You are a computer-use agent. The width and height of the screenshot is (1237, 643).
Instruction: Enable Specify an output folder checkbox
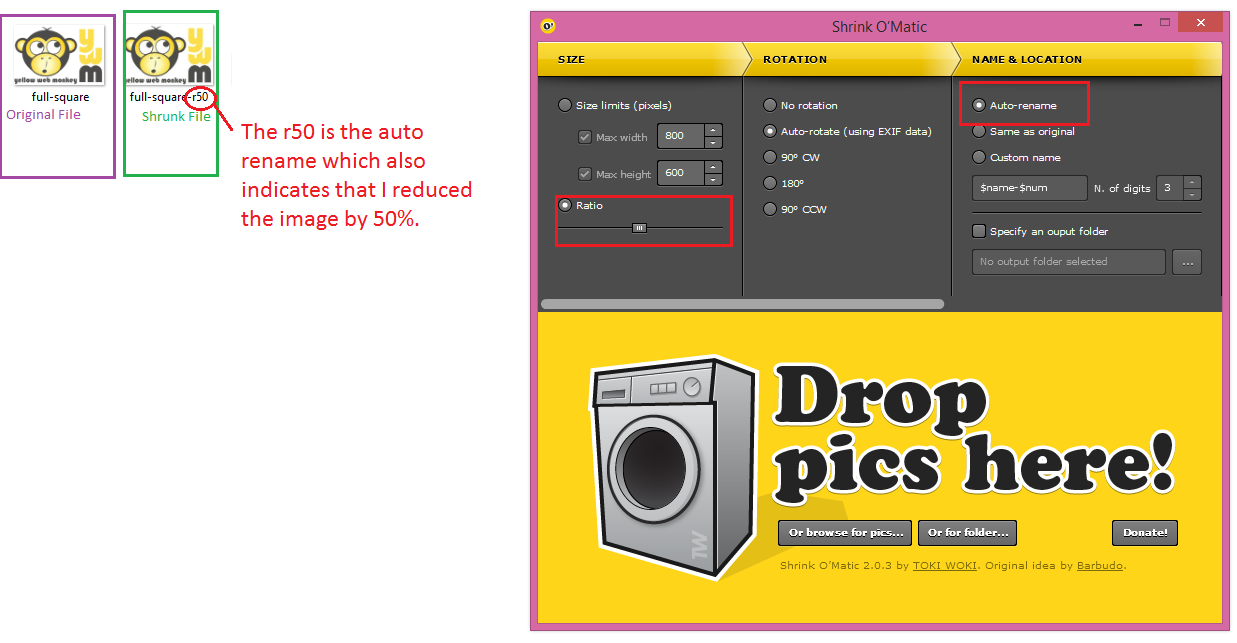click(x=979, y=231)
